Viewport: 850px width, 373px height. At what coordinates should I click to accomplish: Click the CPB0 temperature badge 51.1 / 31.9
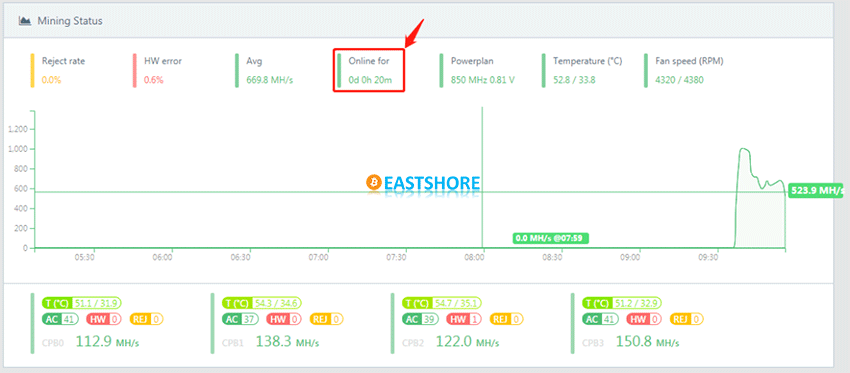click(81, 303)
